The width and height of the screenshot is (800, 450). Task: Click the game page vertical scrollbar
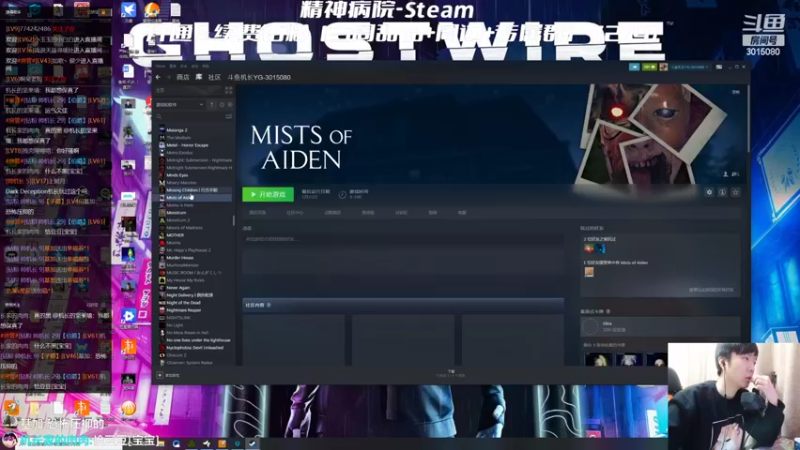point(747,118)
